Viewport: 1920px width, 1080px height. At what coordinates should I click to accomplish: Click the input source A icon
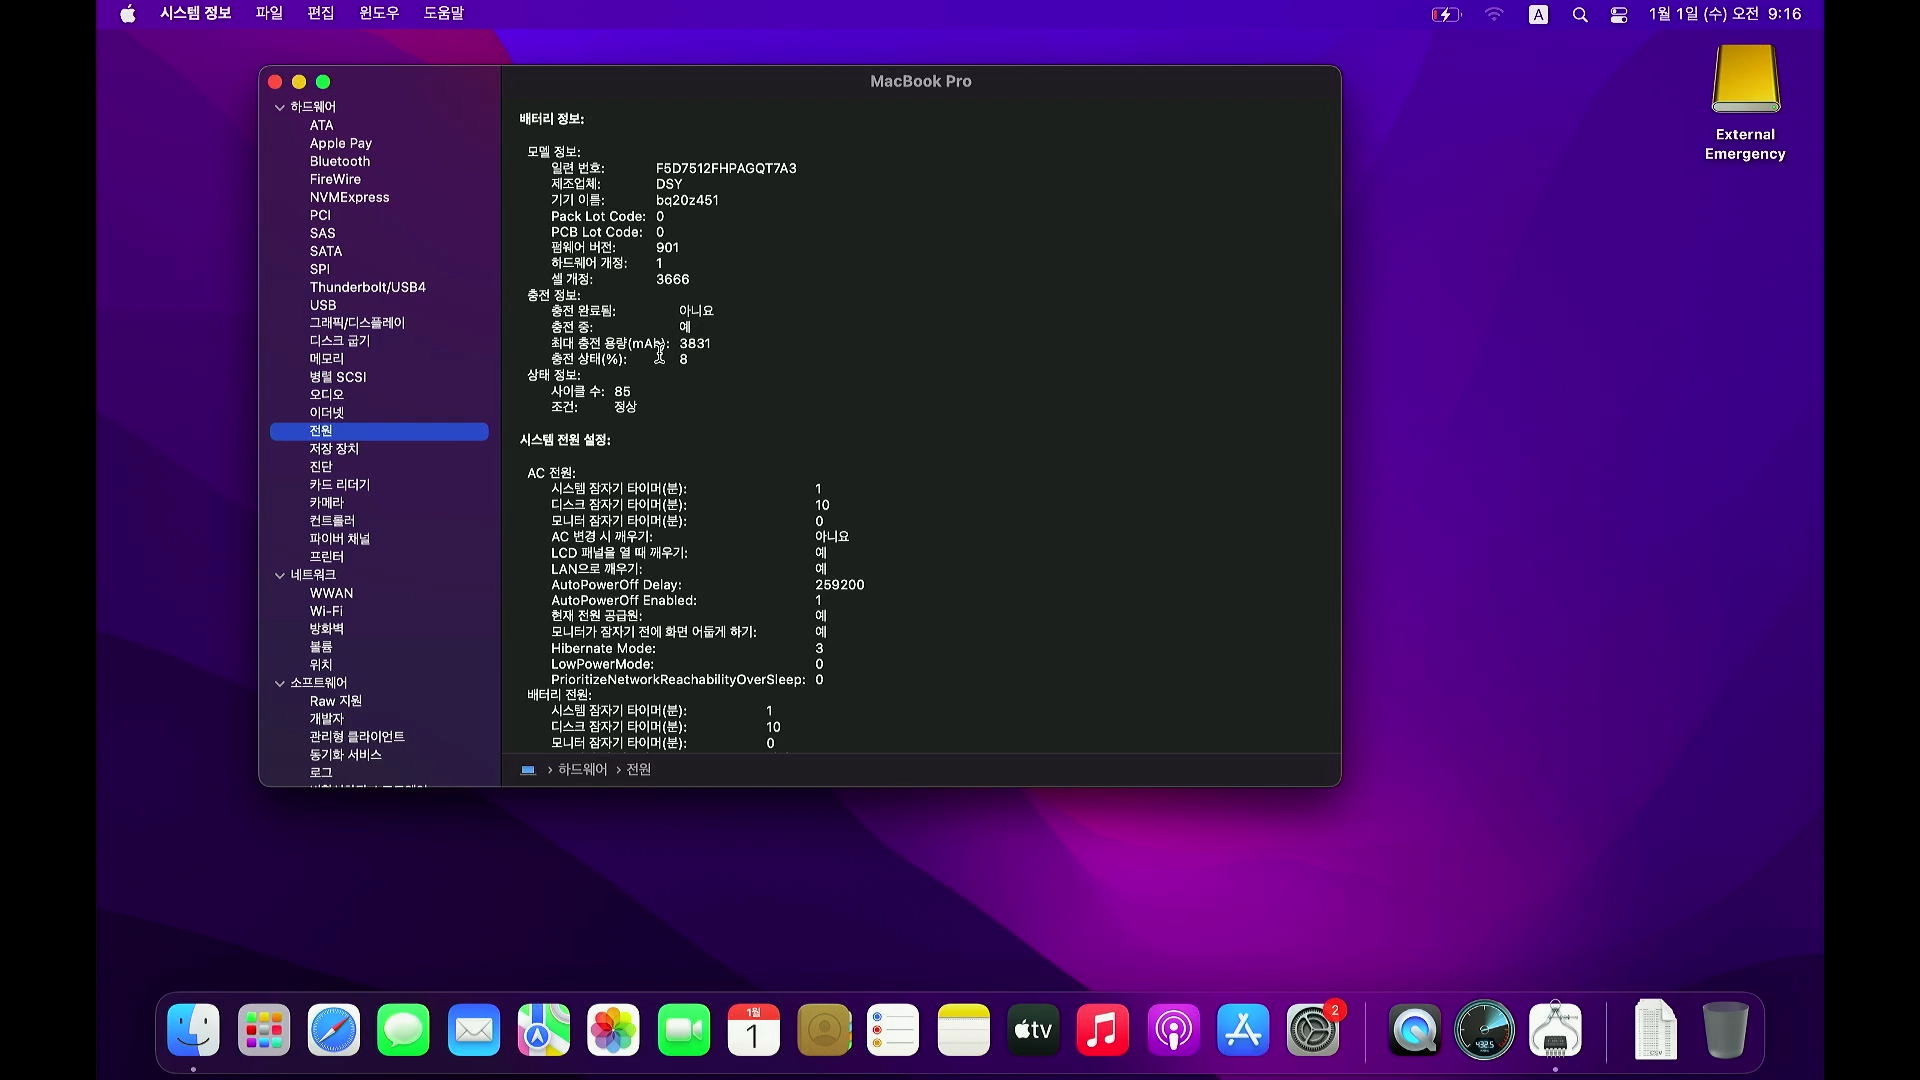point(1539,14)
